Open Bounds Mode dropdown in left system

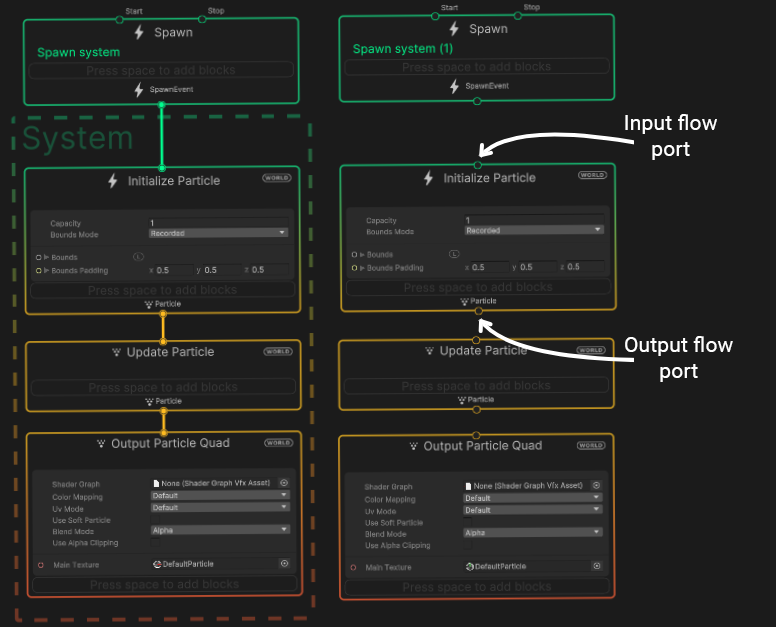(218, 233)
